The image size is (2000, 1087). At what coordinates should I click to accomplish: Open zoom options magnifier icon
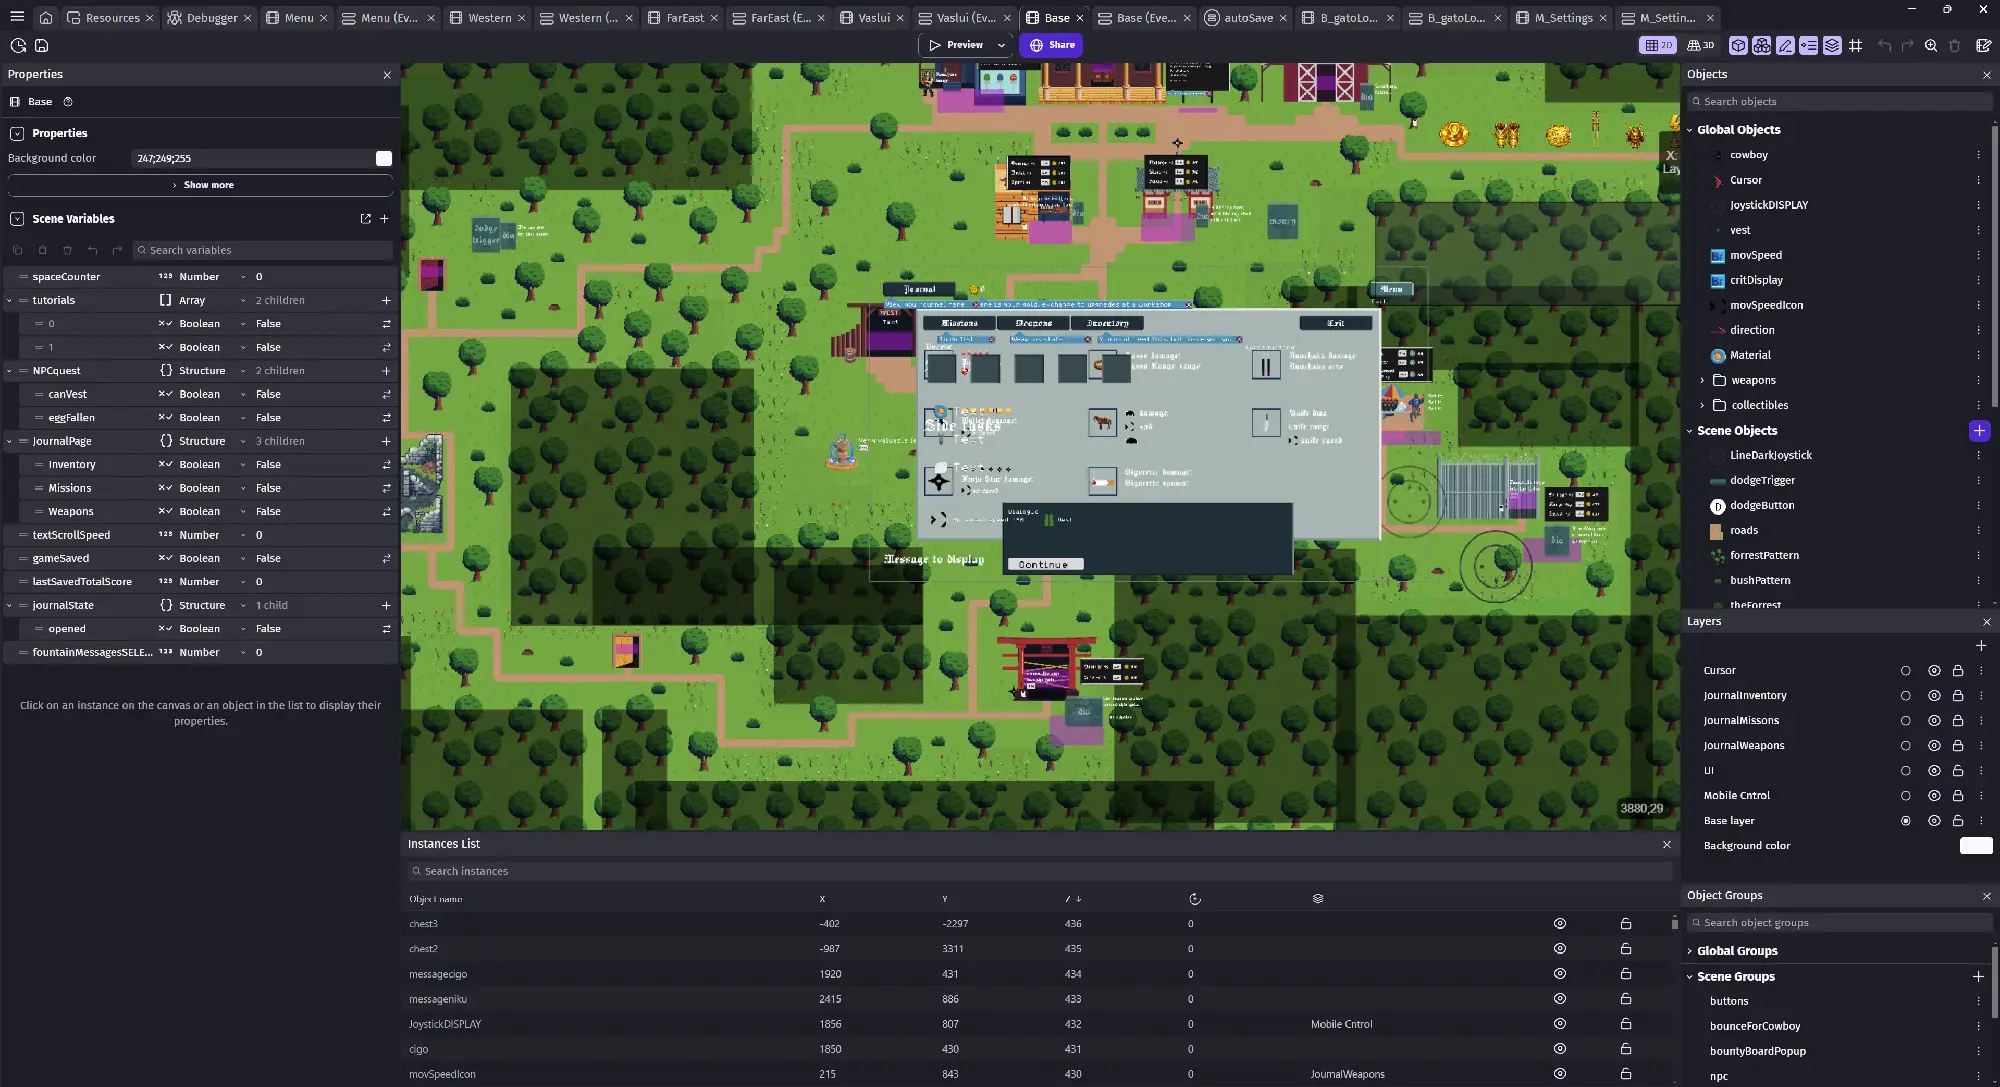1931,45
